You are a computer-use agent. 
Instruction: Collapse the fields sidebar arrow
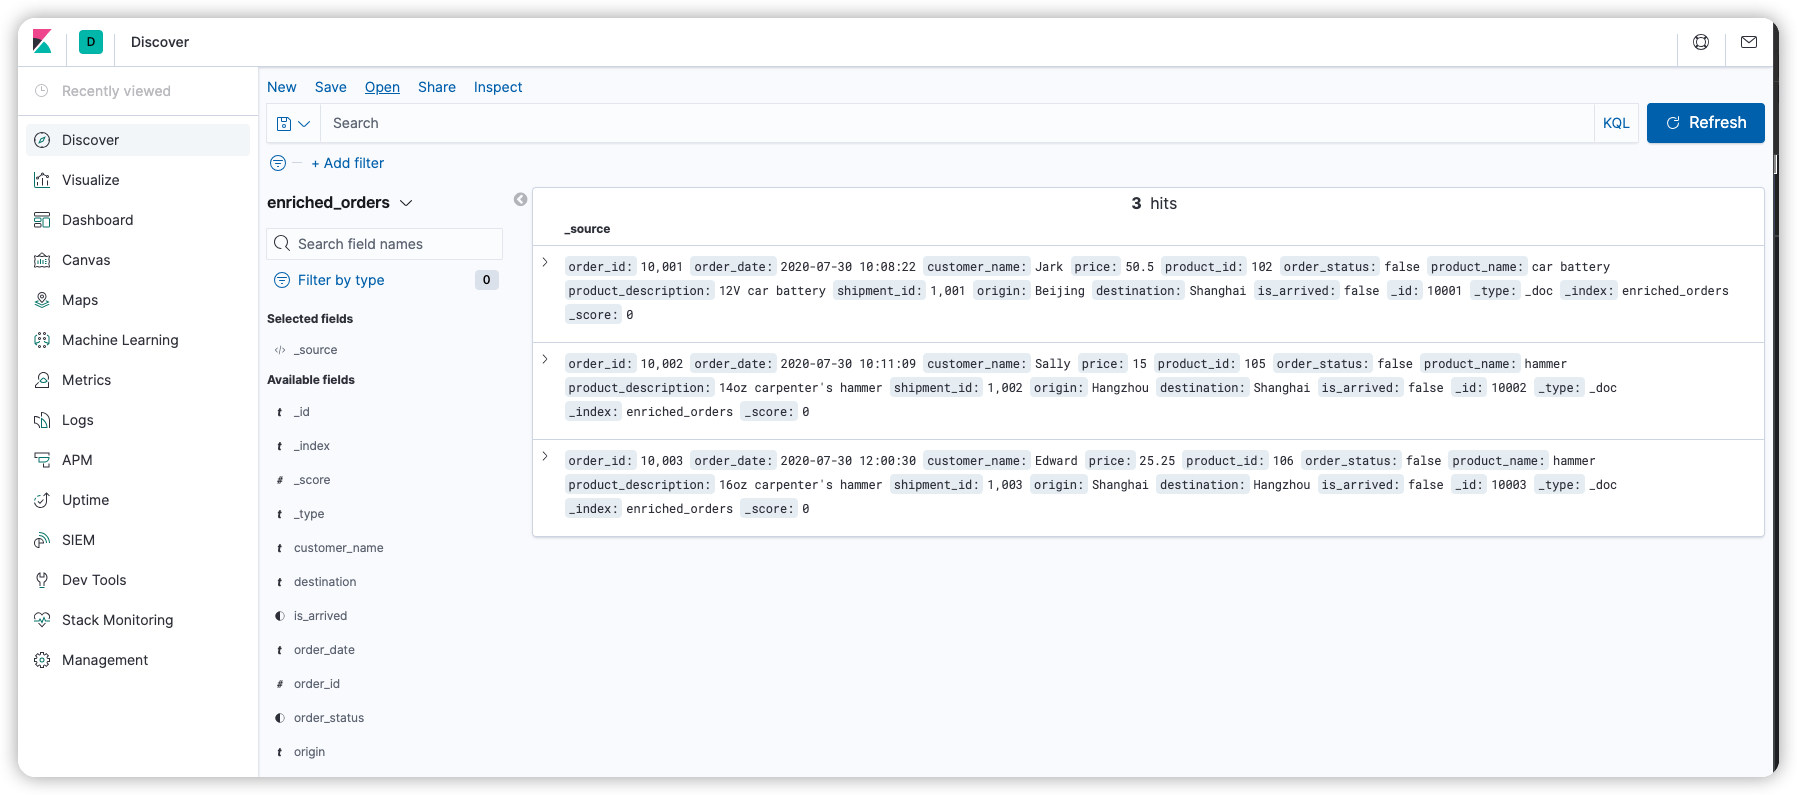tap(520, 200)
